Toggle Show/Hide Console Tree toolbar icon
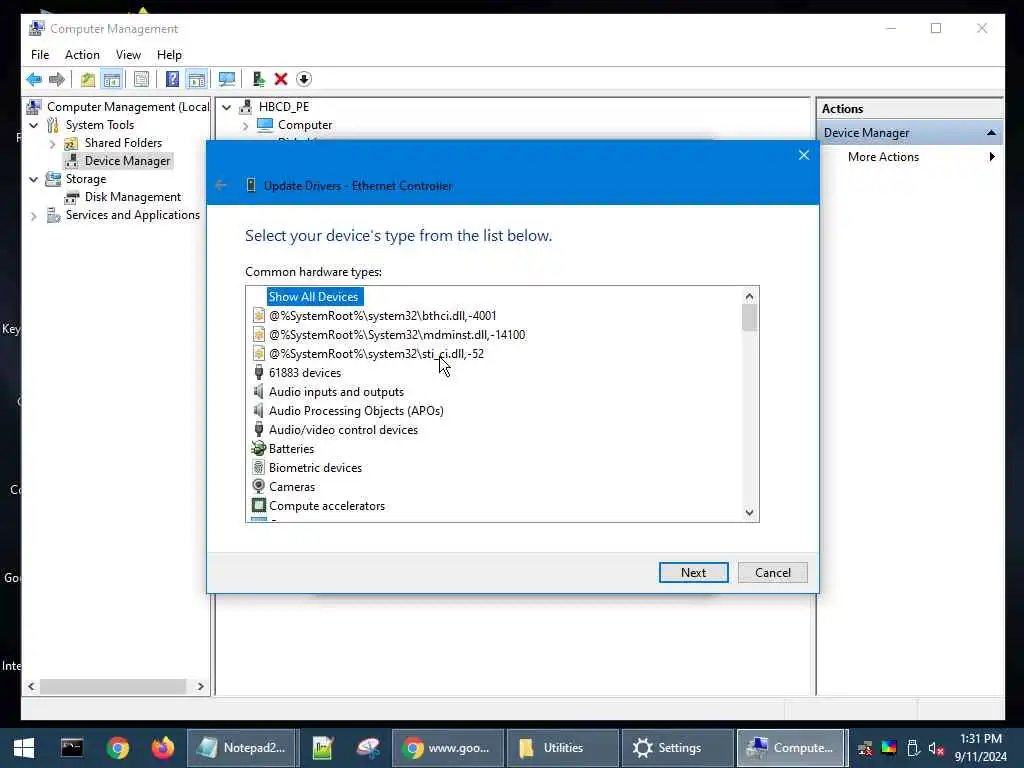The image size is (1024, 768). (x=112, y=80)
